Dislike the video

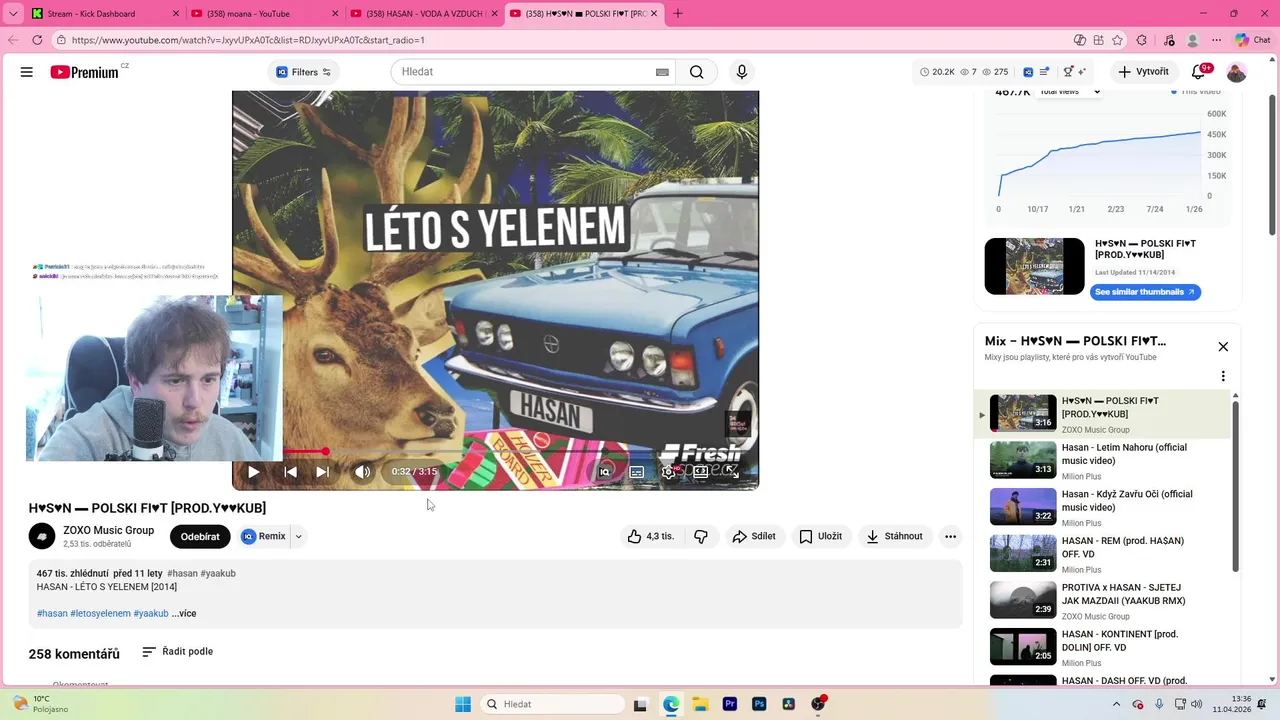pyautogui.click(x=701, y=536)
